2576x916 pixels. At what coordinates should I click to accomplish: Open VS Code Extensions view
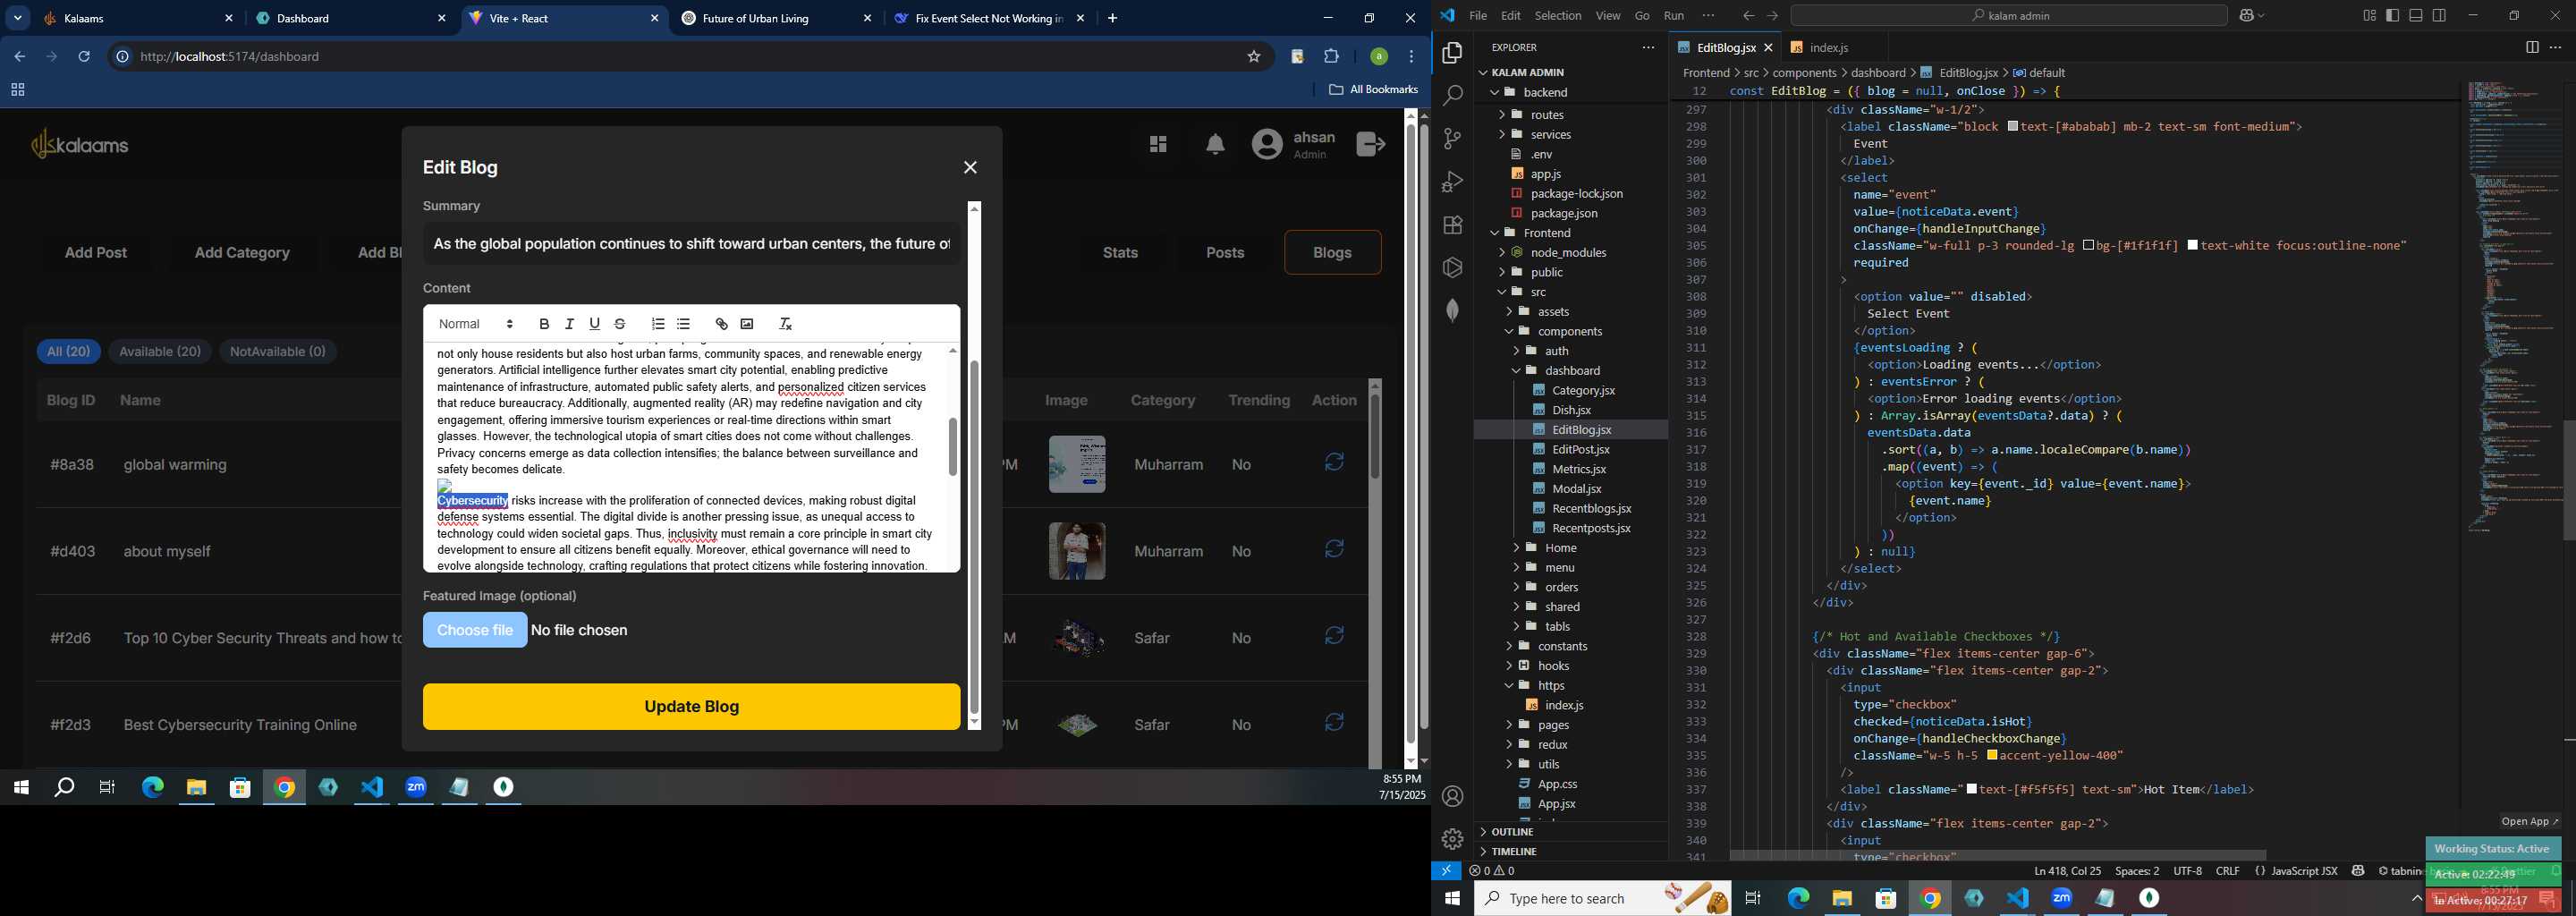[1453, 225]
